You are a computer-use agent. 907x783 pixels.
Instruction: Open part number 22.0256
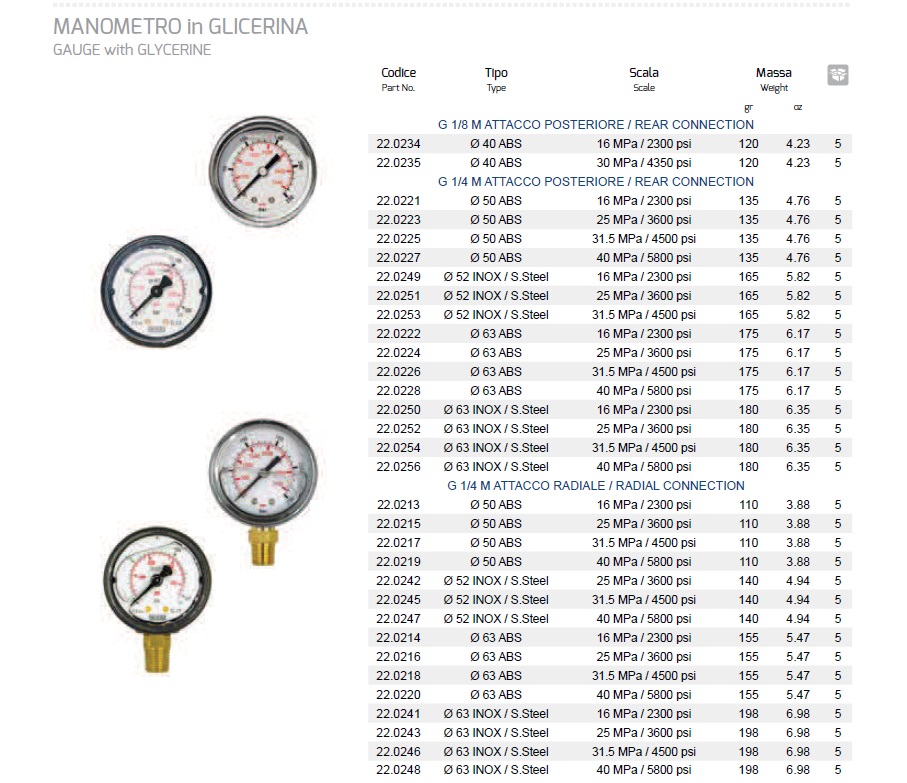[397, 467]
